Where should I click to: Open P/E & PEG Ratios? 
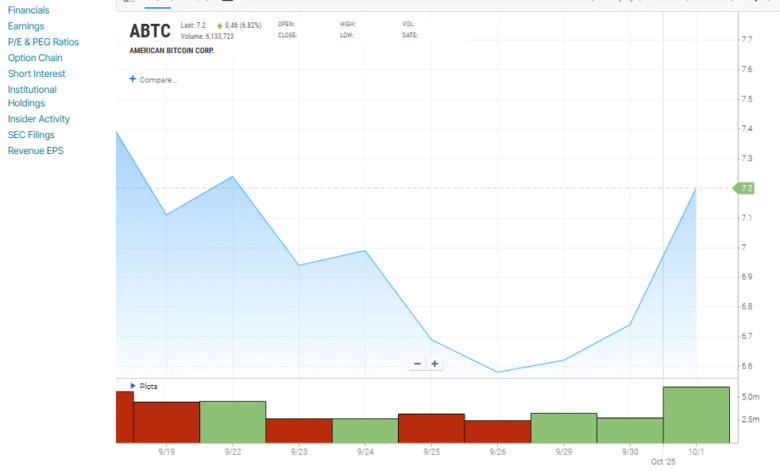tap(43, 42)
